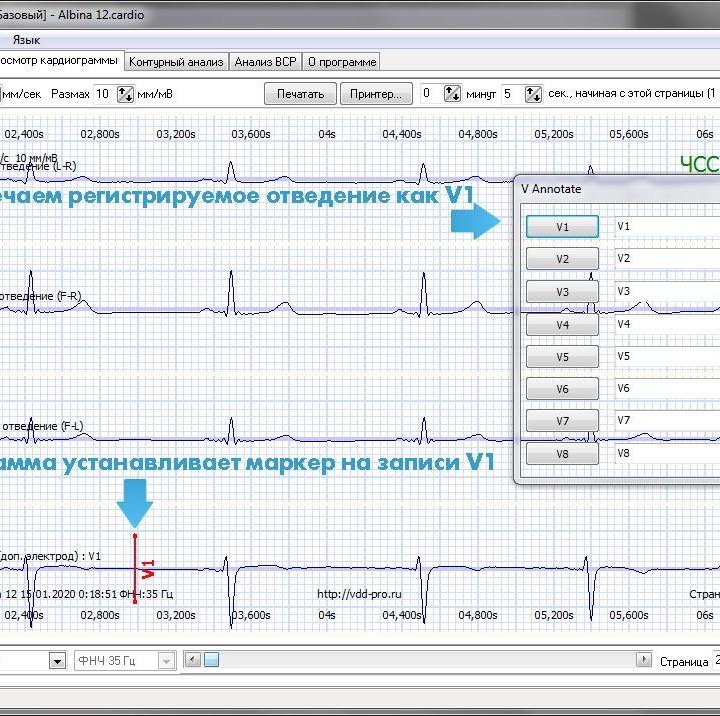Open the Анализ ВСР tab

point(265,62)
